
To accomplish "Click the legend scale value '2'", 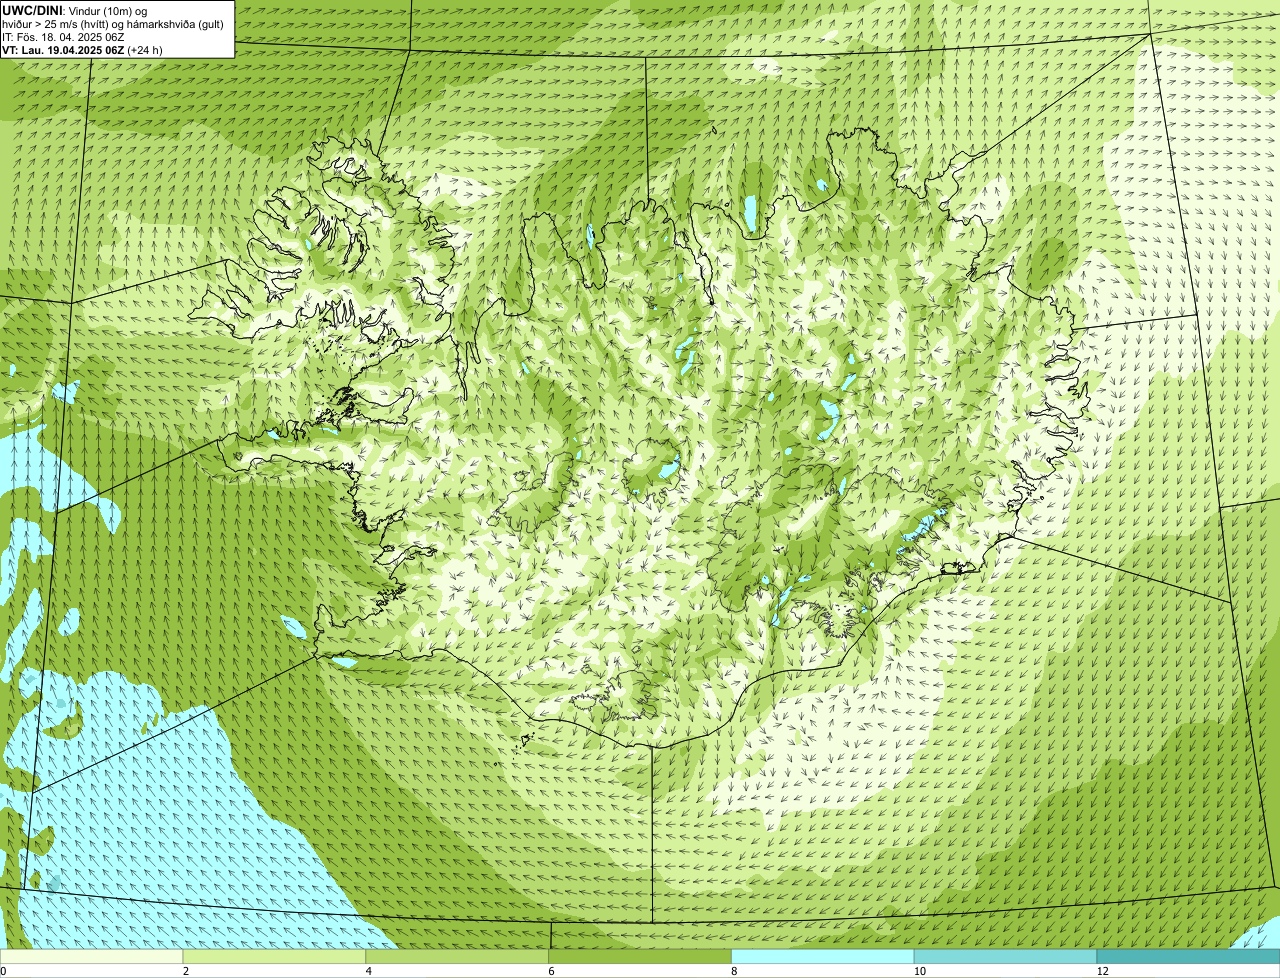I will tap(185, 971).
